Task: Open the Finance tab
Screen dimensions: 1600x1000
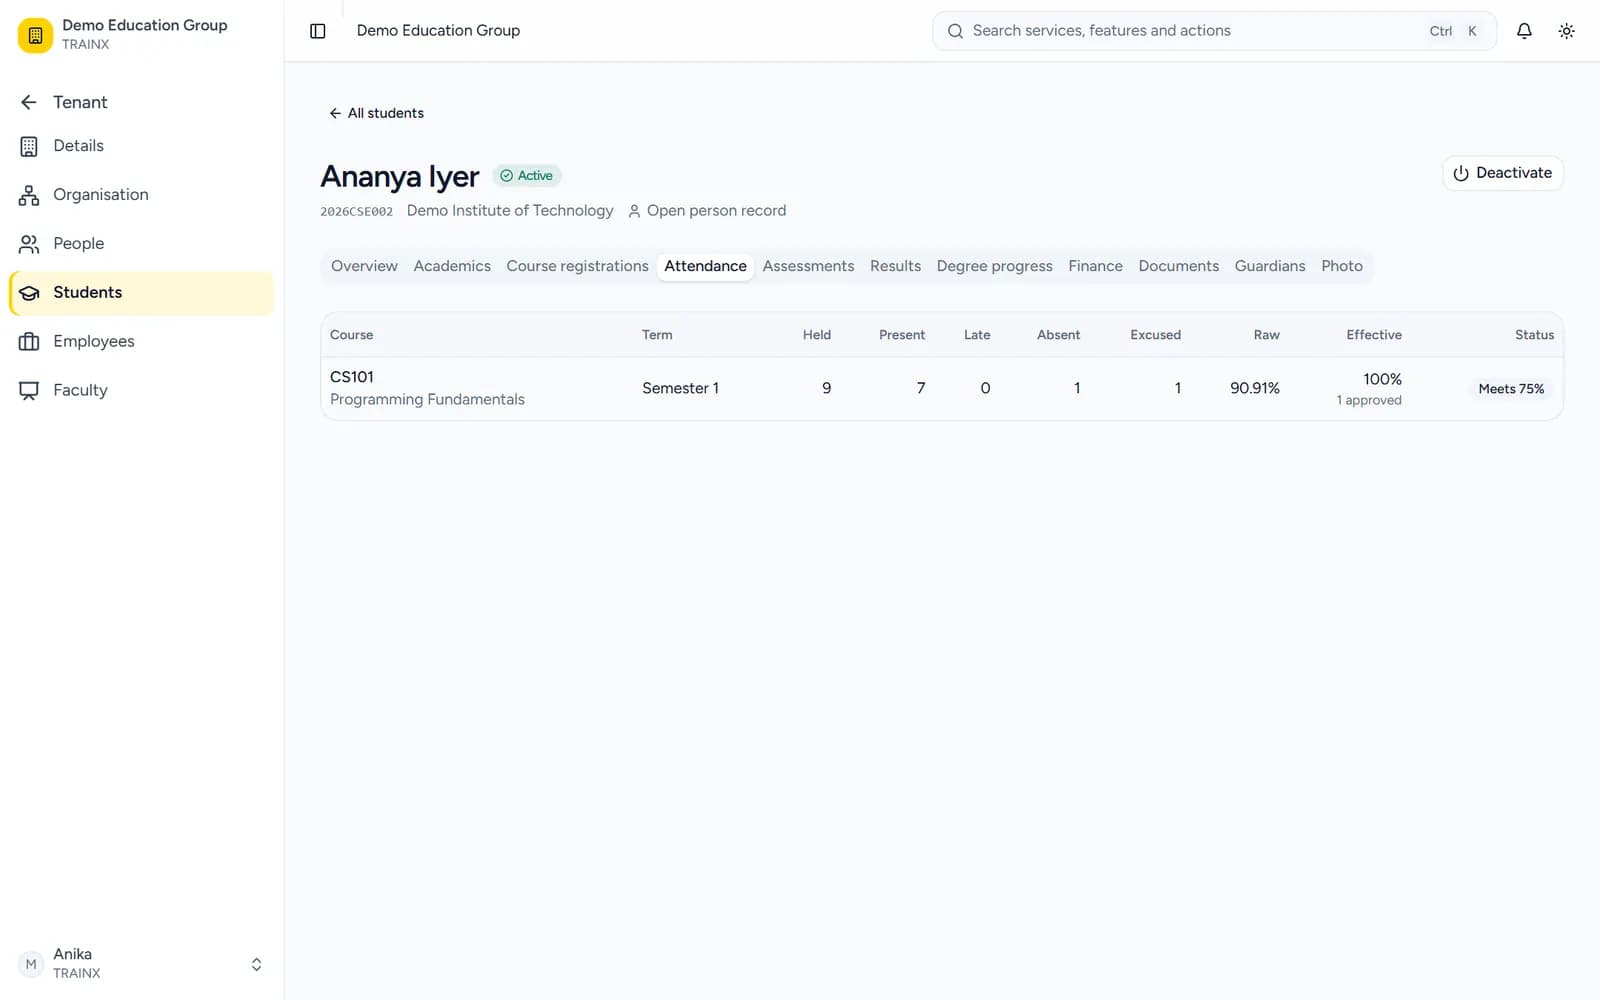Action: pyautogui.click(x=1095, y=266)
